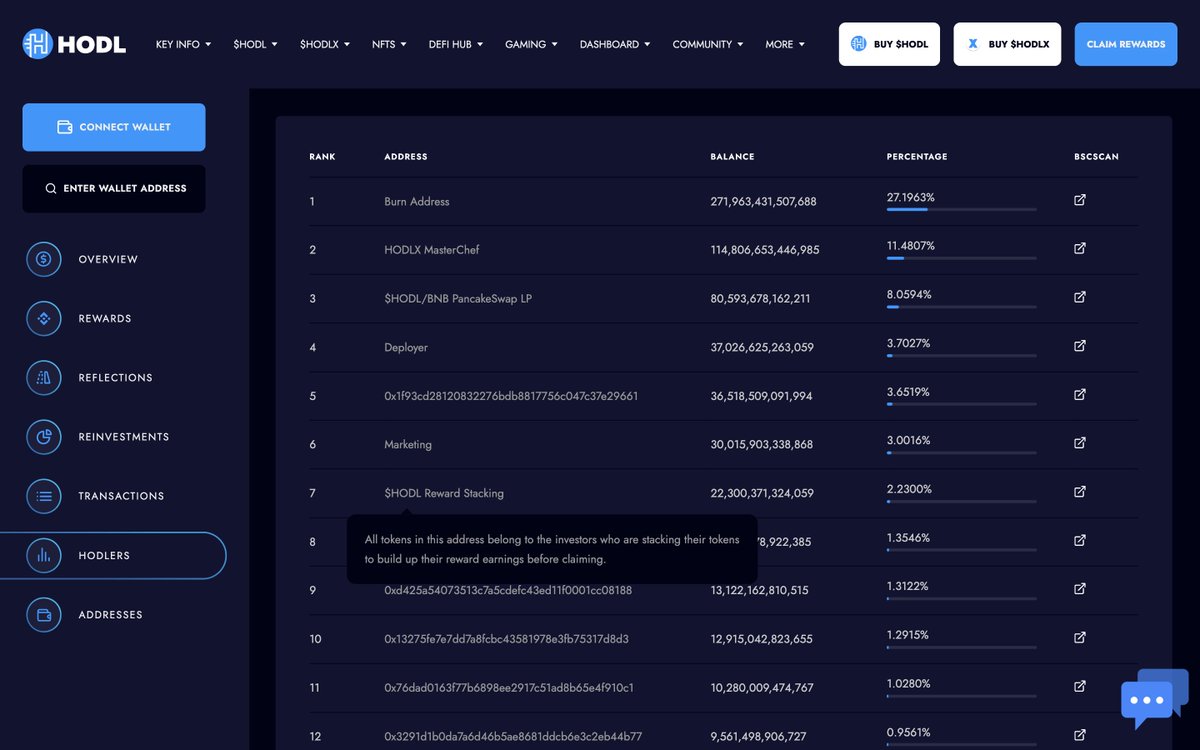This screenshot has width=1200, height=750.
Task: Expand the Key Info dropdown menu
Action: (x=183, y=44)
